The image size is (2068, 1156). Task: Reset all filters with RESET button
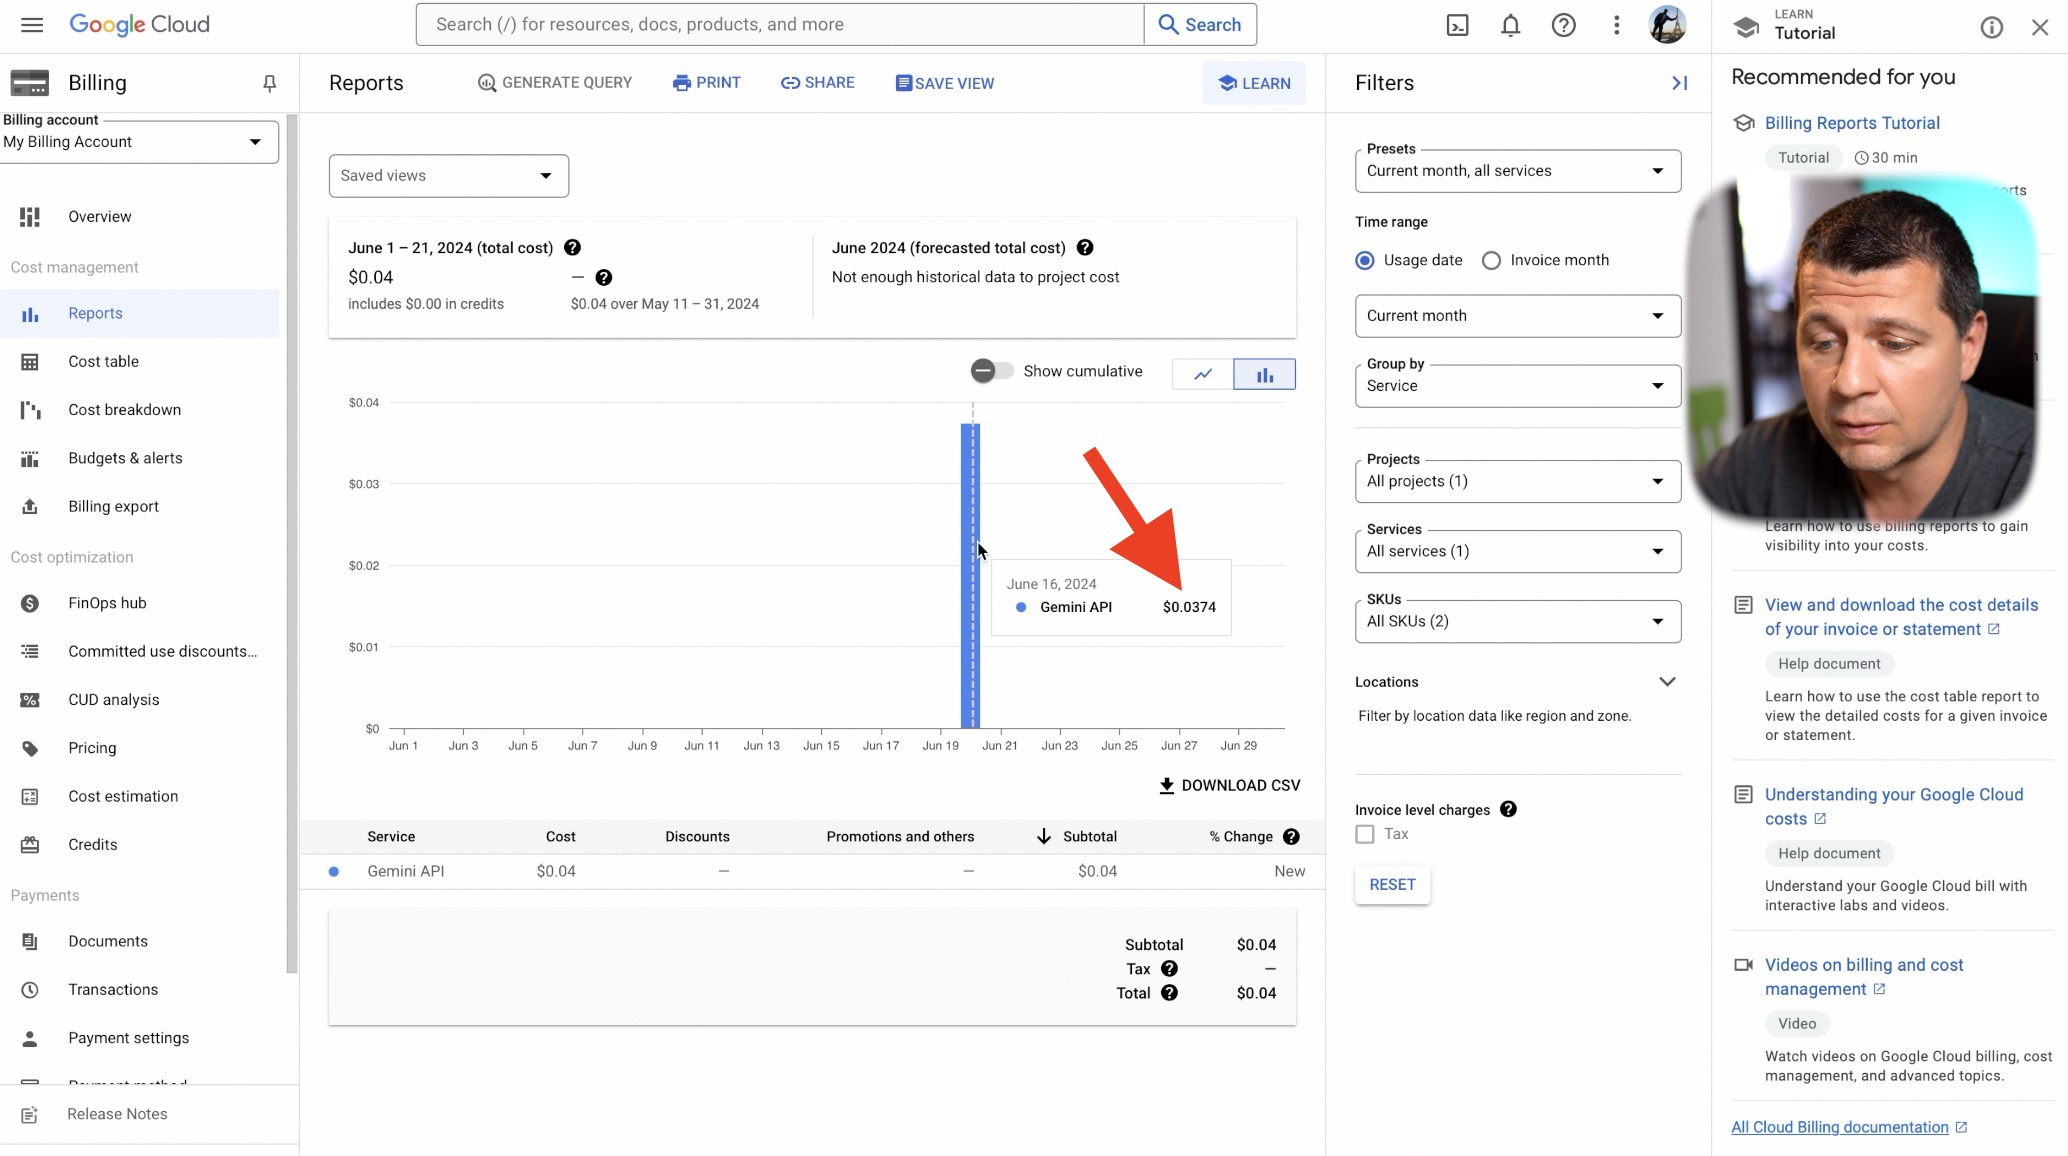pos(1392,885)
